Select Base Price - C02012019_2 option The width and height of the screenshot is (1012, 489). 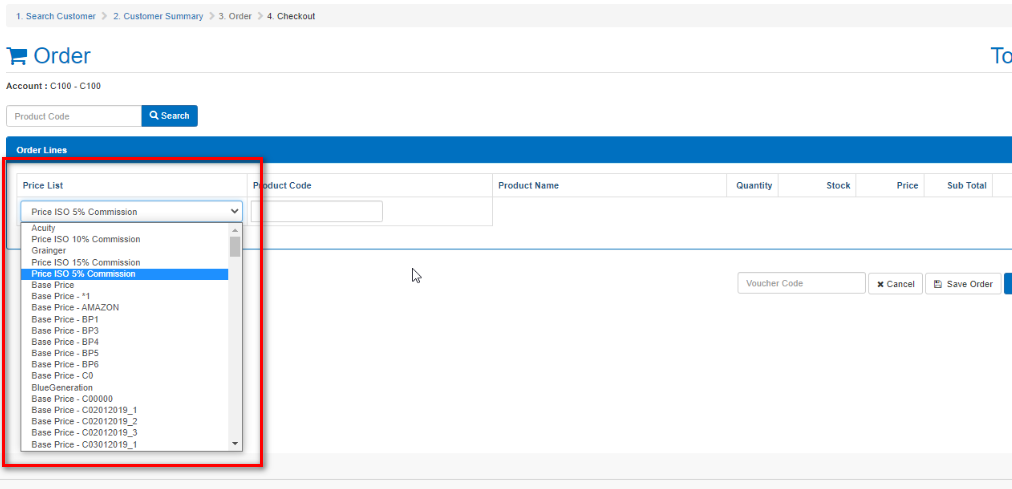(125, 421)
